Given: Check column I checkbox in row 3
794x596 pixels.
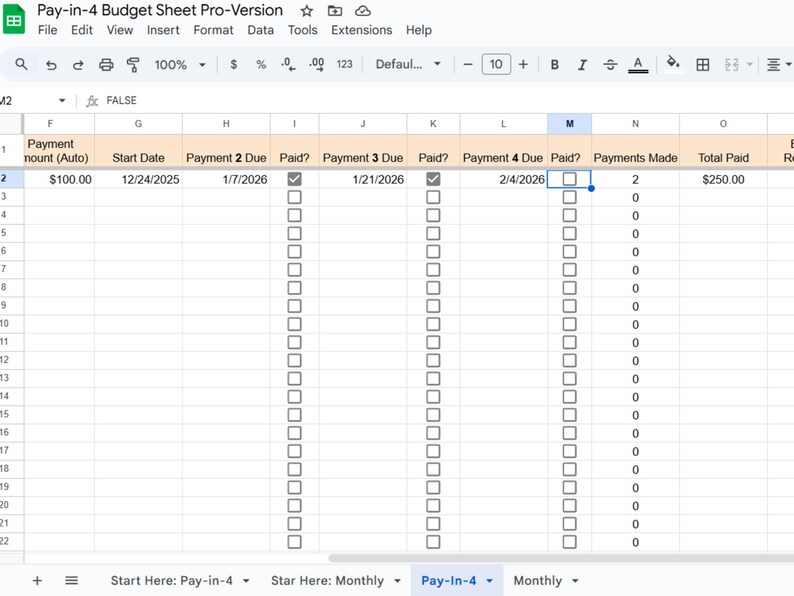Looking at the screenshot, I should (x=294, y=197).
